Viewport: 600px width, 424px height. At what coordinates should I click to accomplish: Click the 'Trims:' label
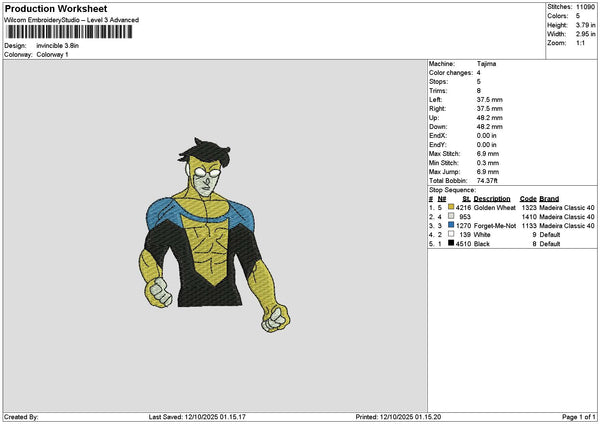point(438,91)
